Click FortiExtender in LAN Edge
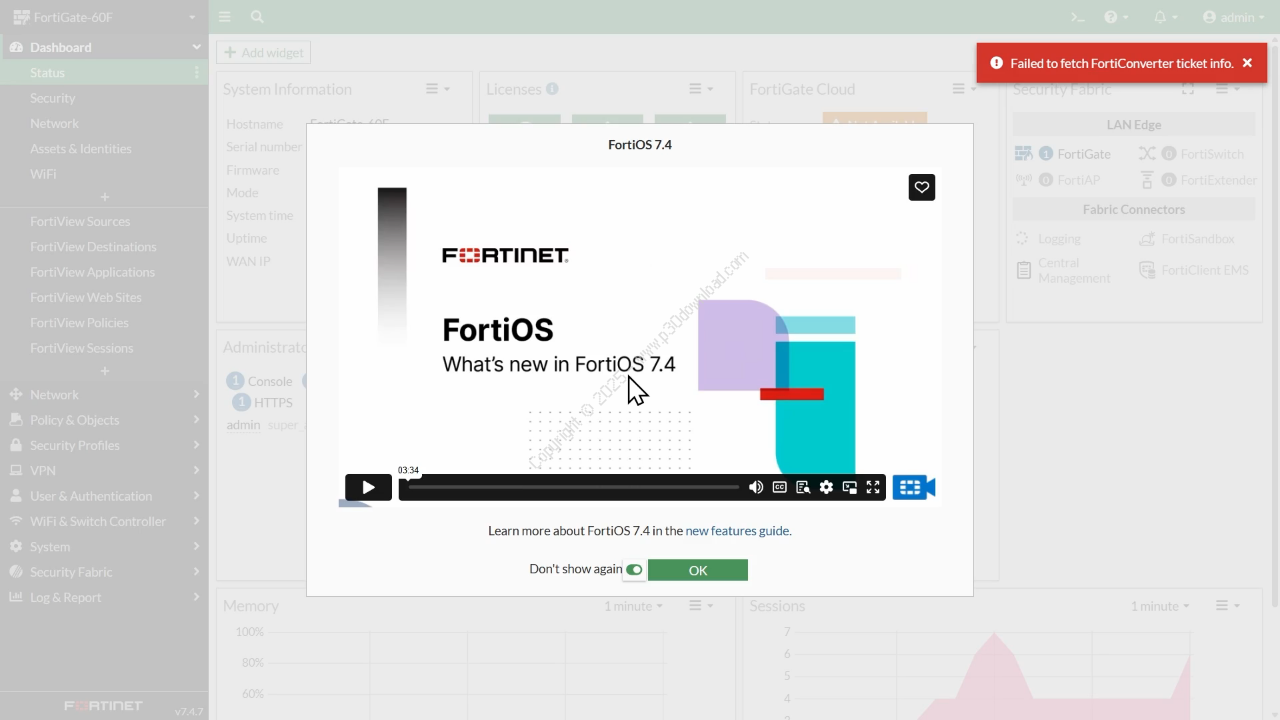This screenshot has height=720, width=1280. [1198, 180]
